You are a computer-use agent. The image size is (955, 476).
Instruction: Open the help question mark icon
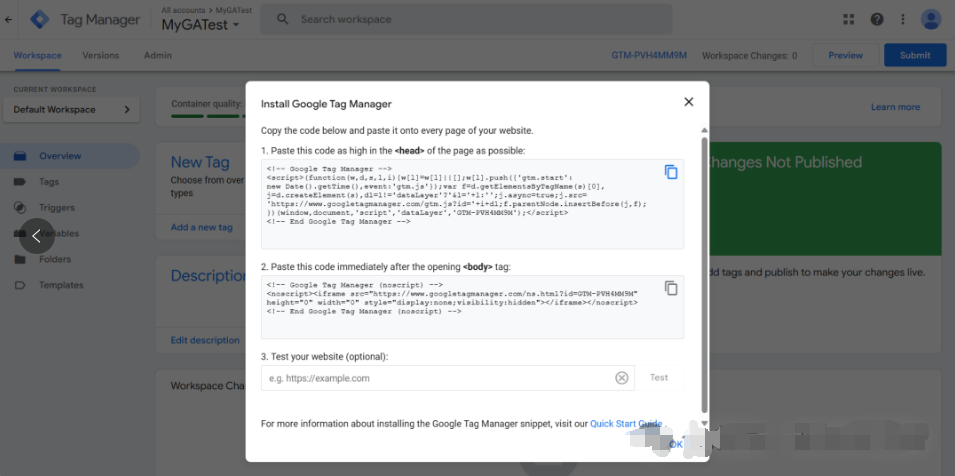click(x=876, y=19)
